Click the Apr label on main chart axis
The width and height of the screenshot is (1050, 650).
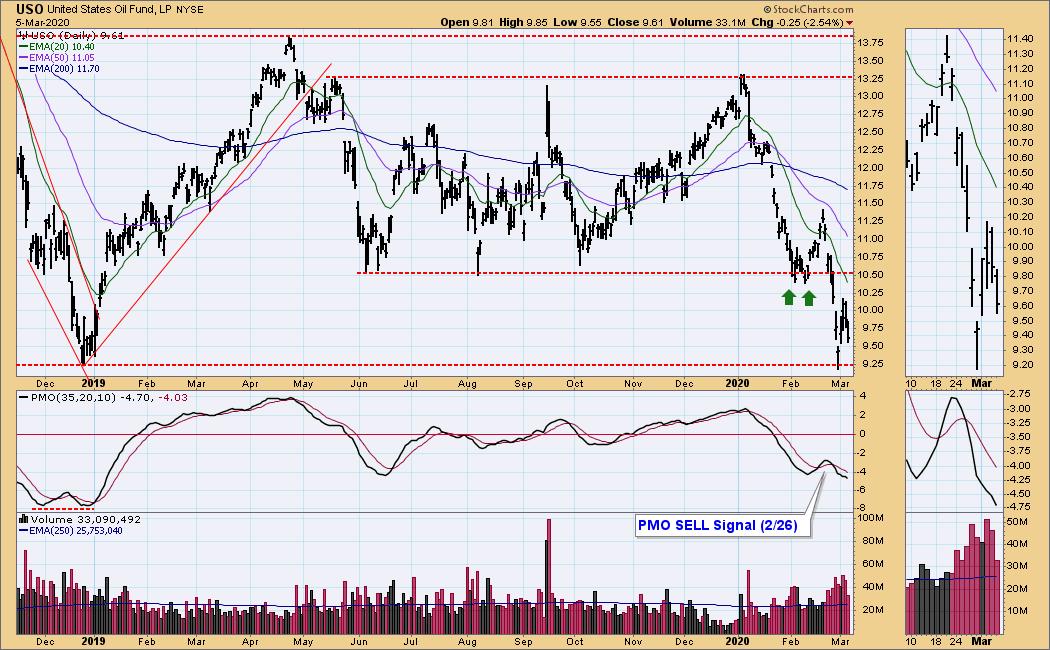click(x=250, y=384)
